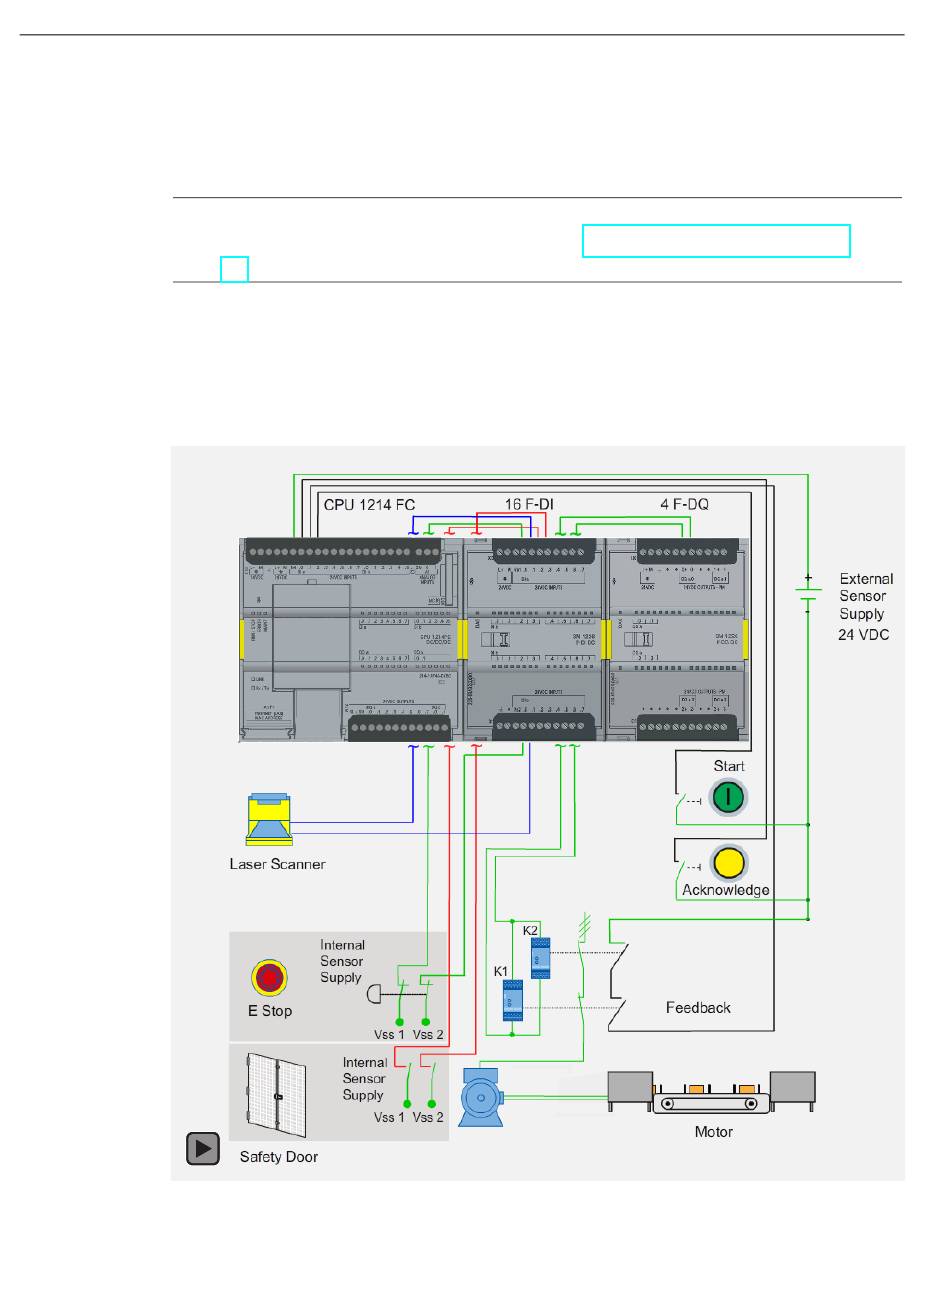Click the "E Stop" caption
Viewport: 950px width, 1301px height.
(270, 1011)
